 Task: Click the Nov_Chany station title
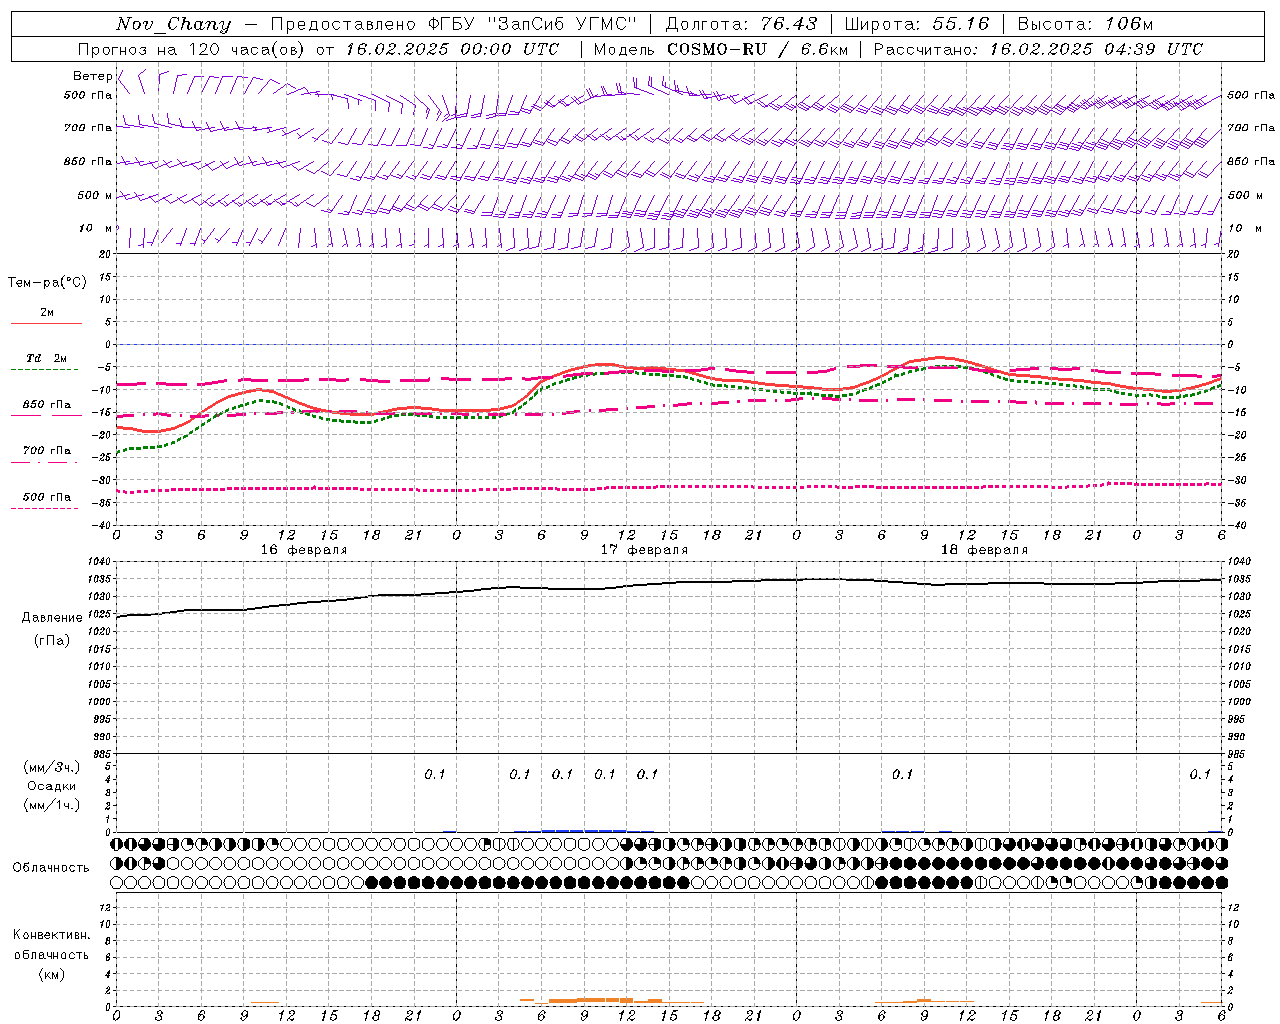click(173, 24)
